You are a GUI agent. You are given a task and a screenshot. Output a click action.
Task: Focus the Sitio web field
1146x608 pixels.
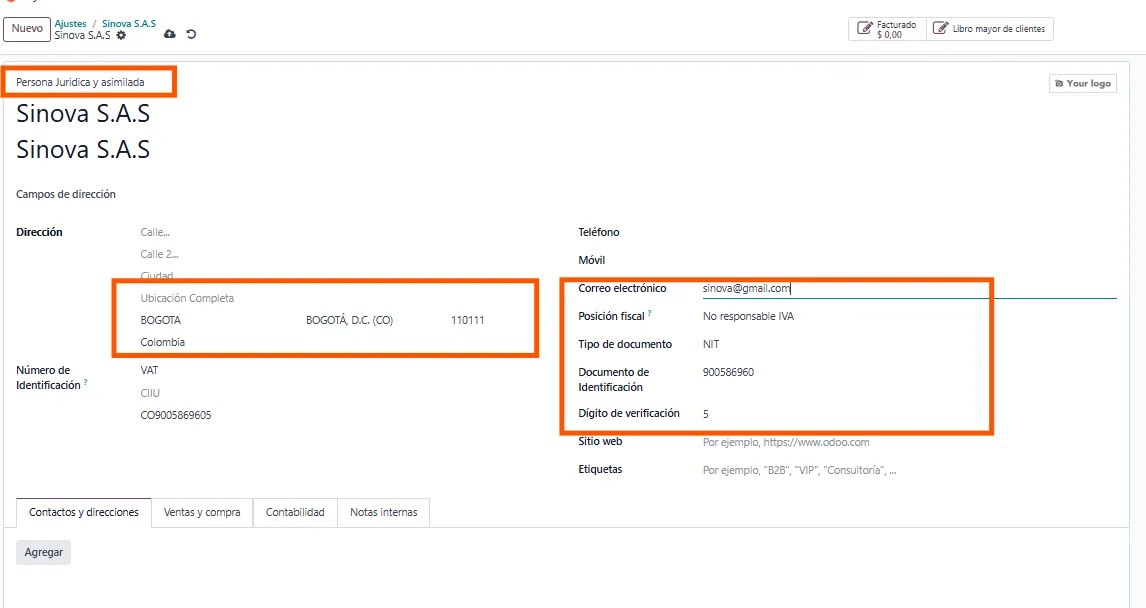pos(909,442)
